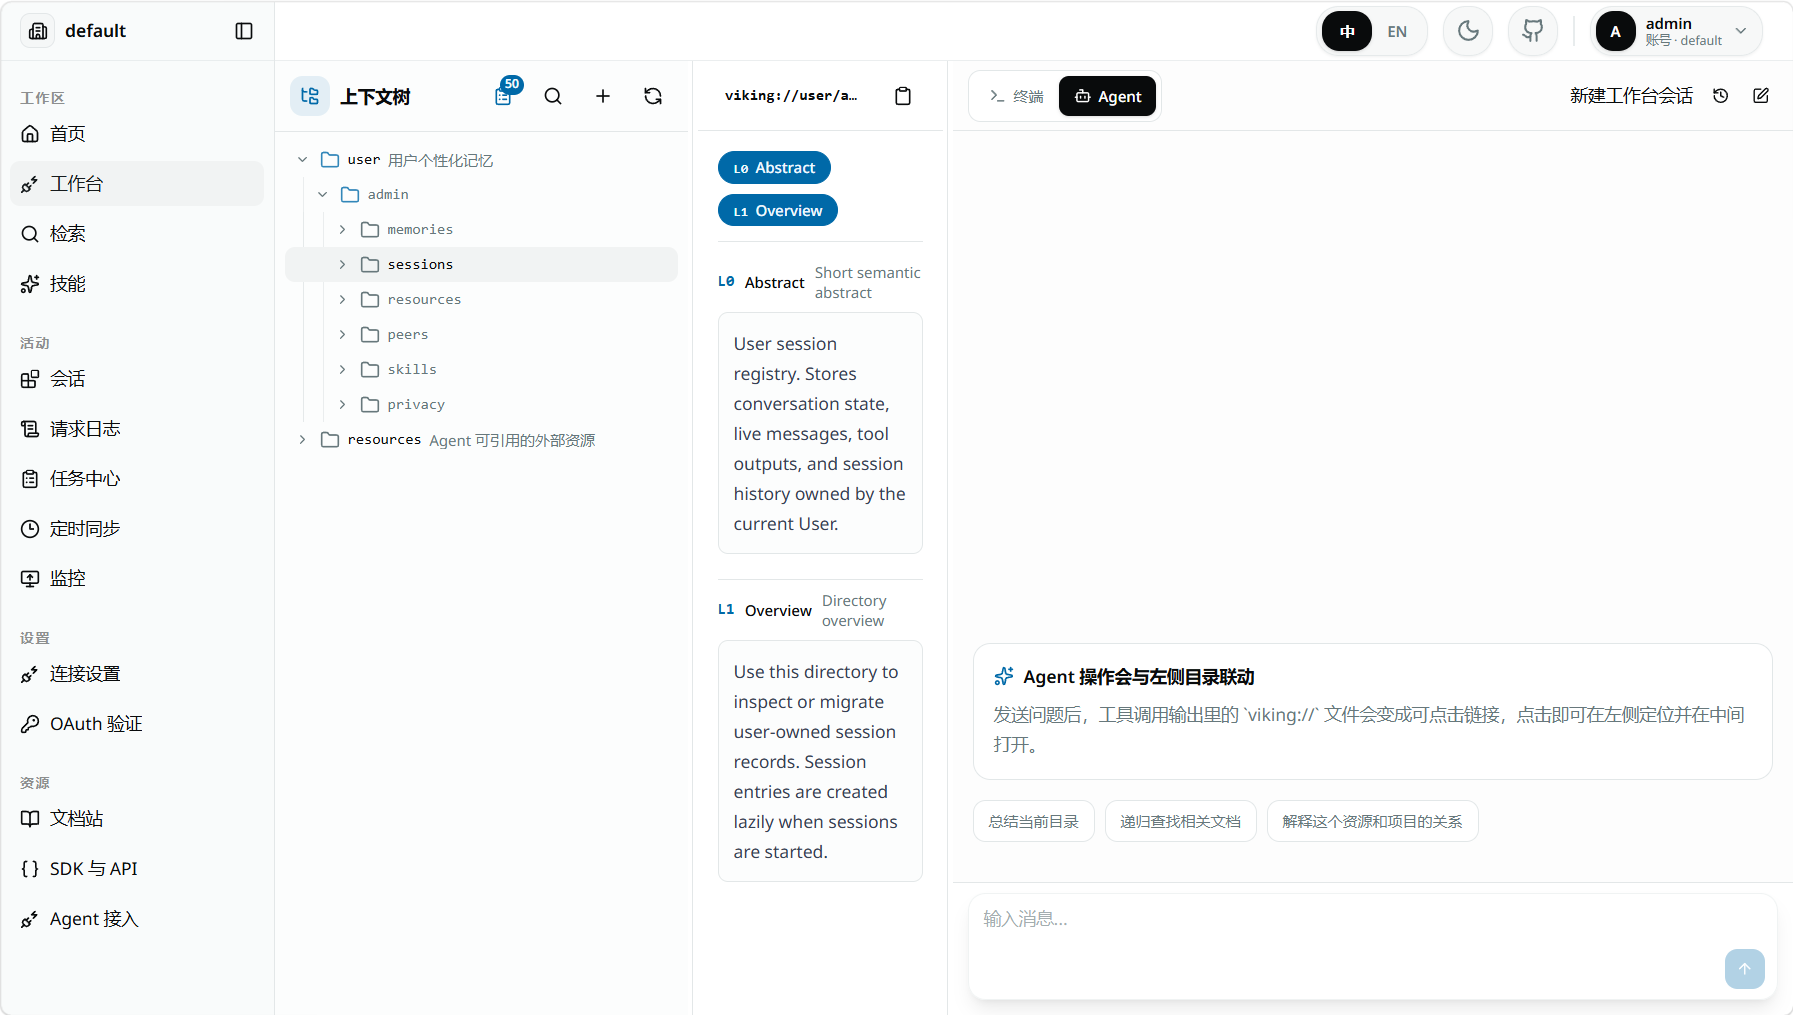
Task: Open 连接设置 connection settings
Action: [x=137, y=674]
